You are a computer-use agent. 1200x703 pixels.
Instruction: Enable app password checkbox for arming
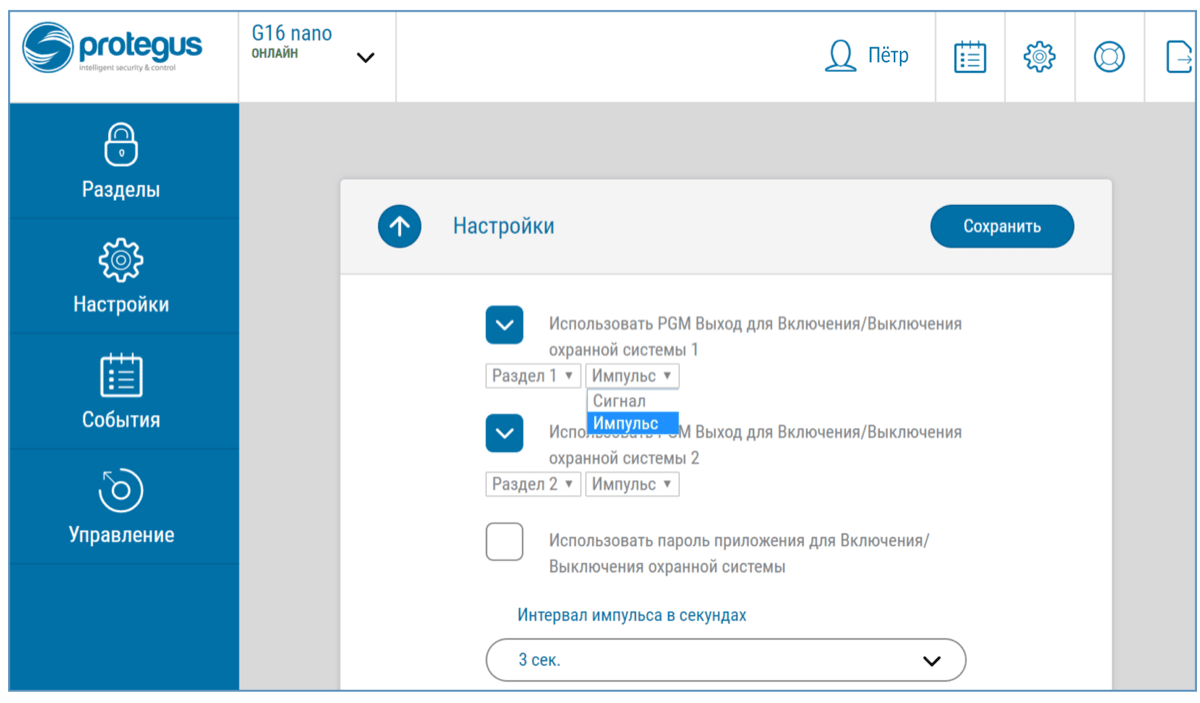504,541
